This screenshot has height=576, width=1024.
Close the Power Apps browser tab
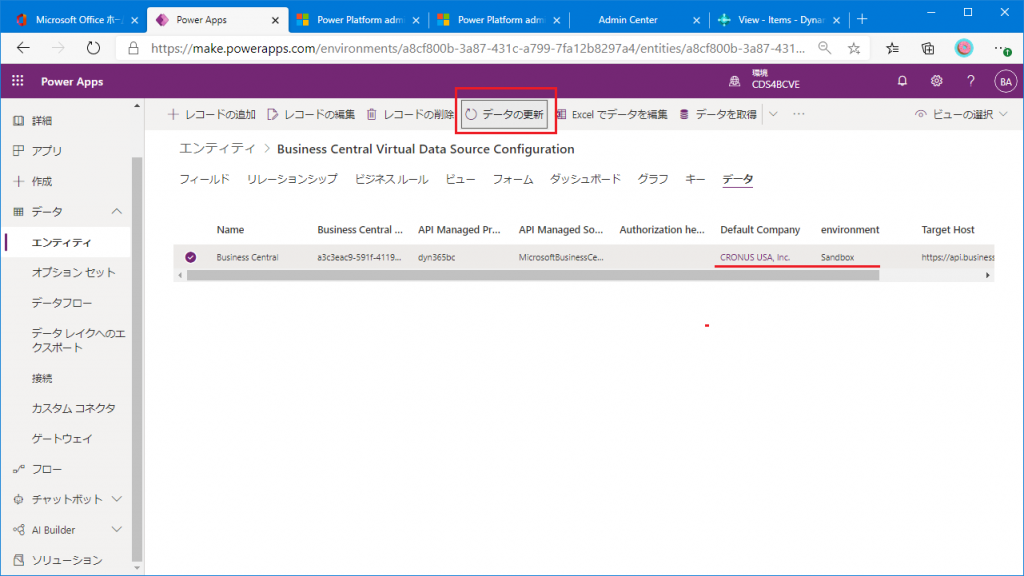tap(275, 20)
